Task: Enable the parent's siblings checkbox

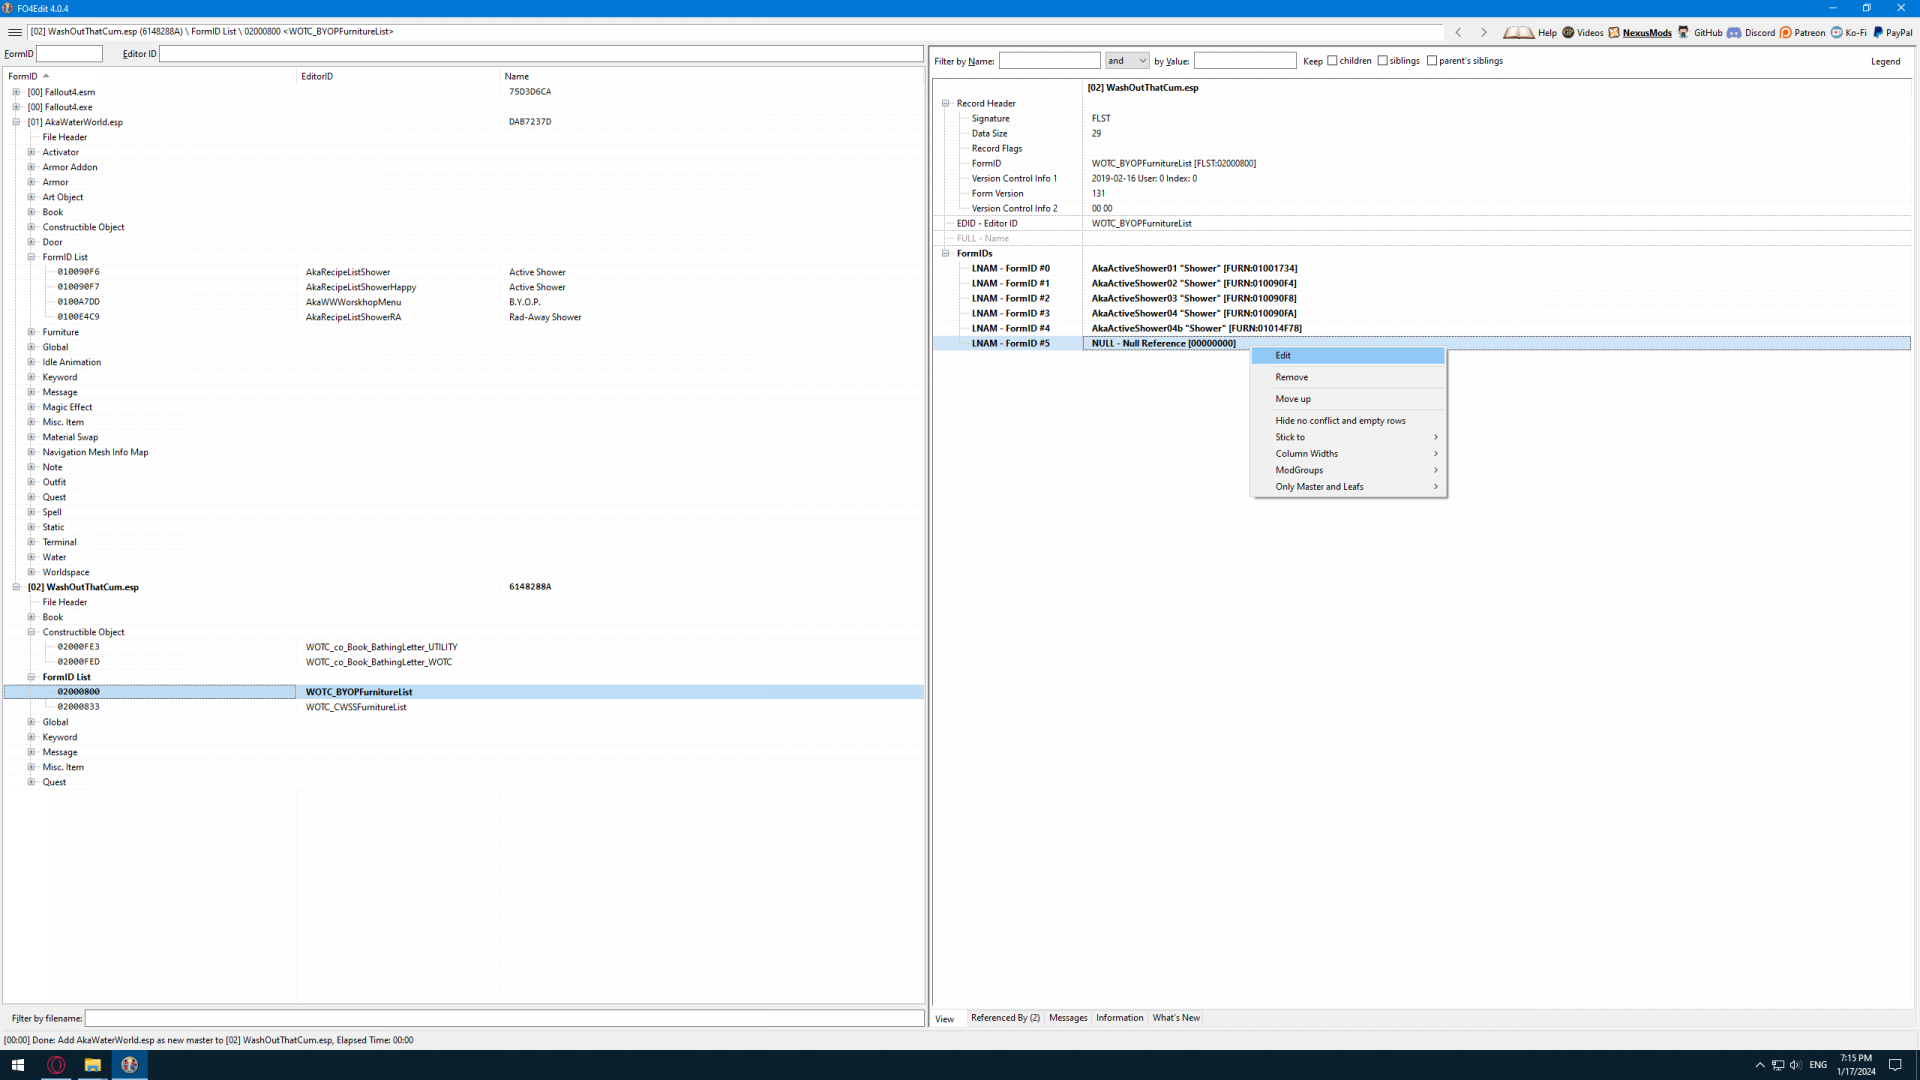Action: tap(1432, 61)
